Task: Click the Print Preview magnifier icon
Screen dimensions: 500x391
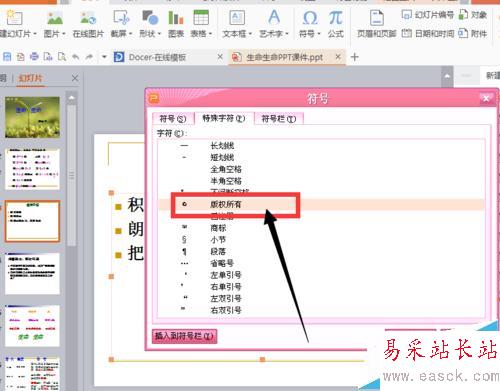Action: pos(62,57)
